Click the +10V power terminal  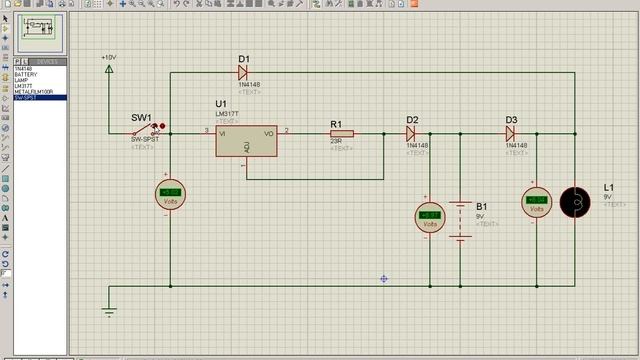(109, 69)
